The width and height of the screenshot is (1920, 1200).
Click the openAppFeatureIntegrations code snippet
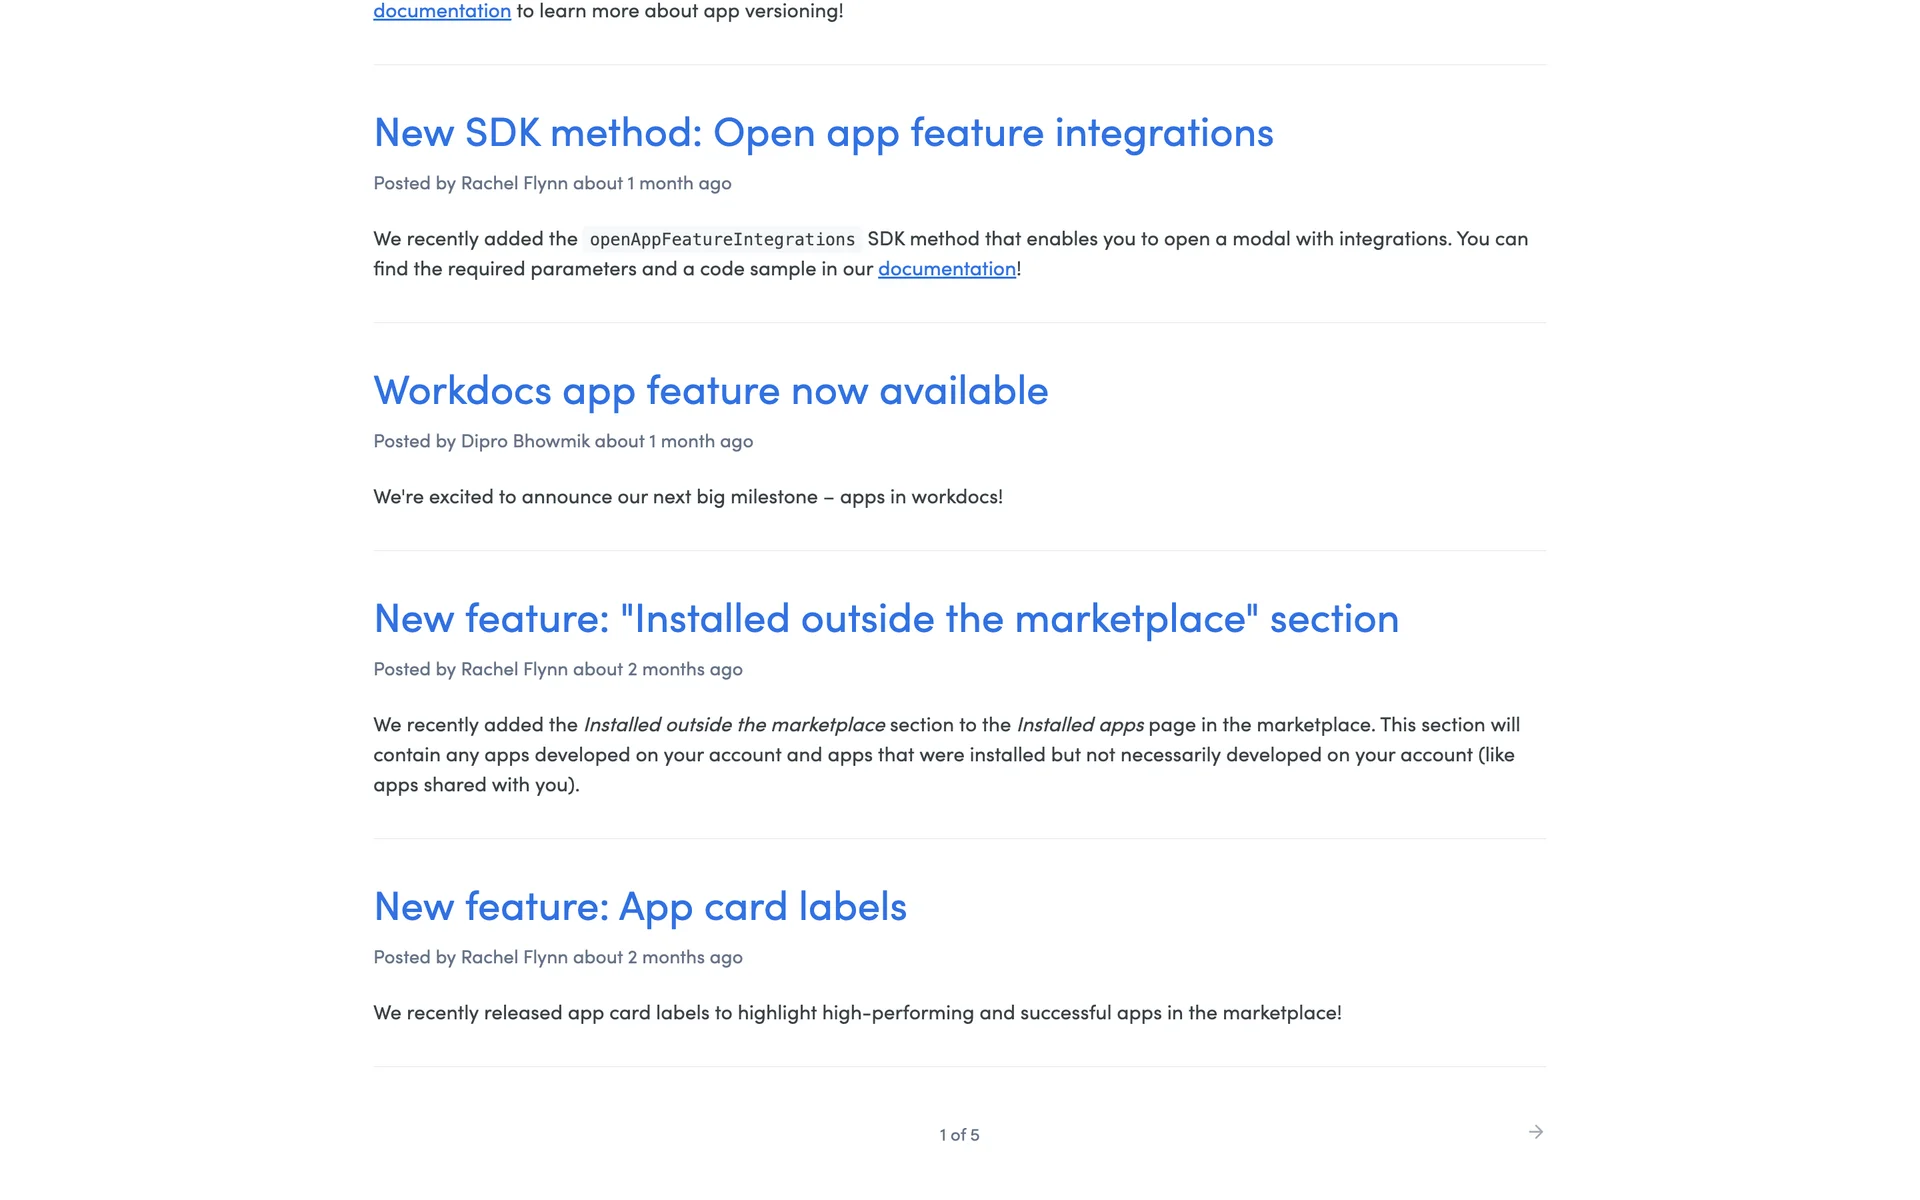722,240
